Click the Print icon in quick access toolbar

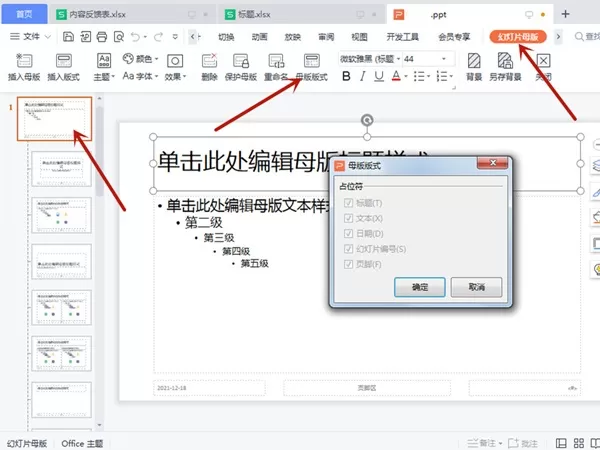click(102, 37)
